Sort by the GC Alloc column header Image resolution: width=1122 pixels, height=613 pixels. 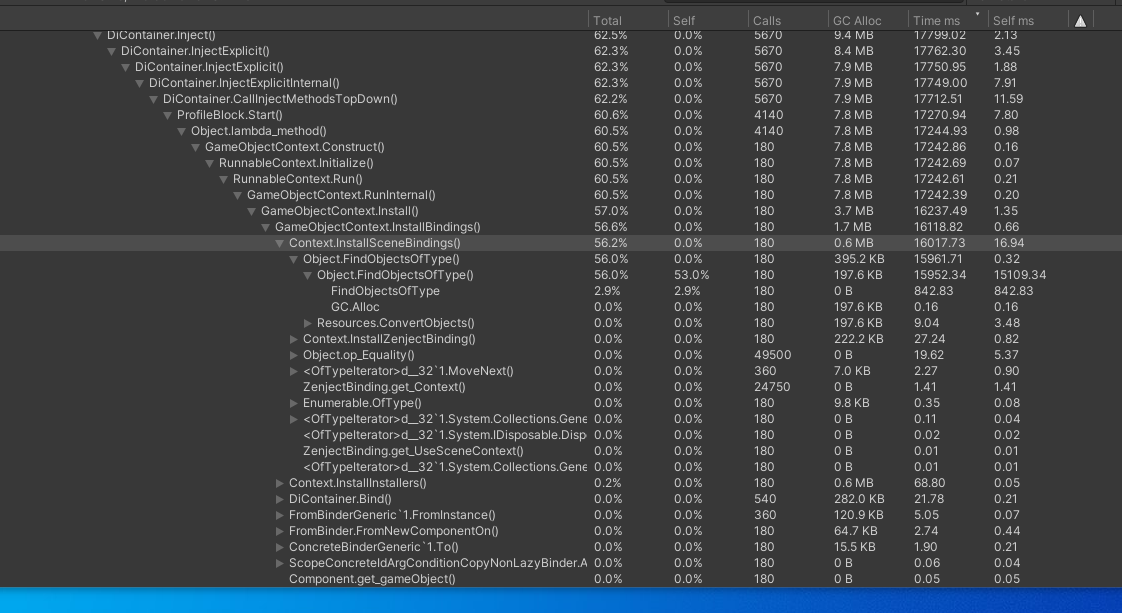coord(857,21)
